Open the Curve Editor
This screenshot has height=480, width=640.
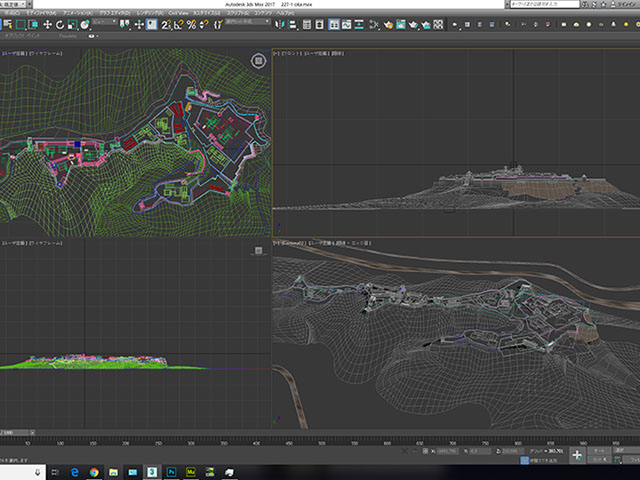347,25
